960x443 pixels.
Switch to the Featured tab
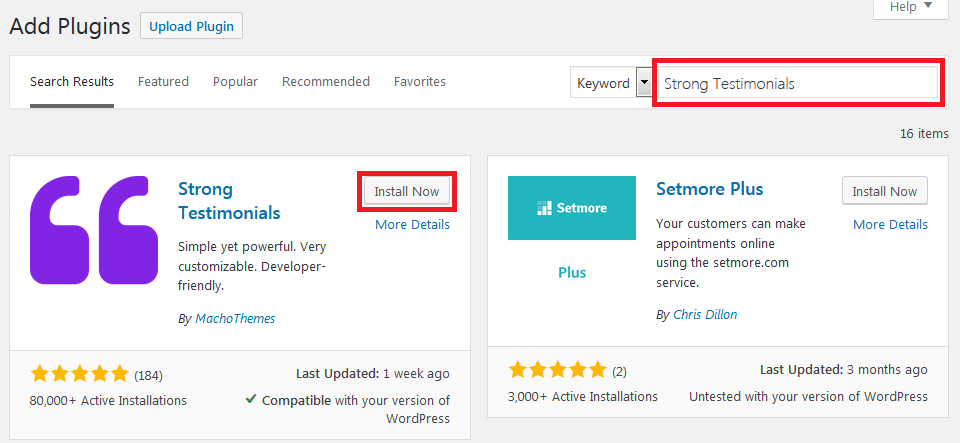tap(163, 82)
